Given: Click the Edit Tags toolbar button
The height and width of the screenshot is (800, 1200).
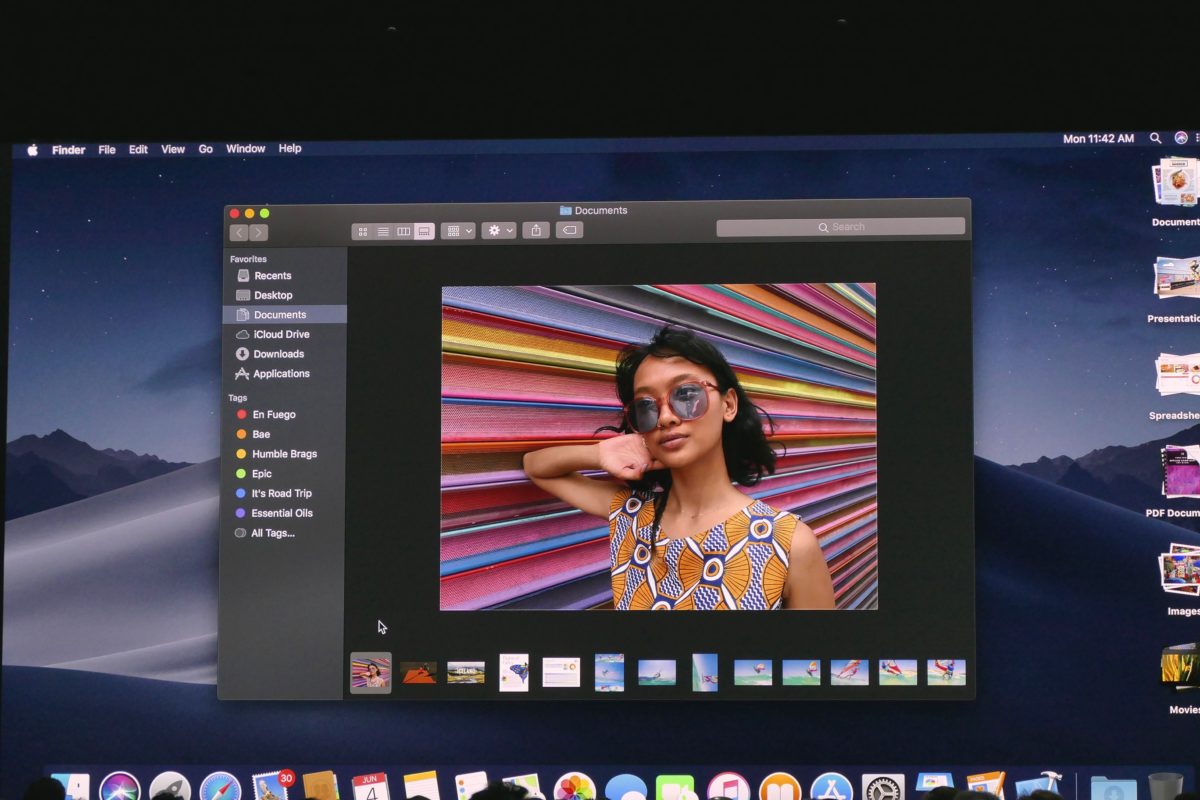Looking at the screenshot, I should point(569,230).
